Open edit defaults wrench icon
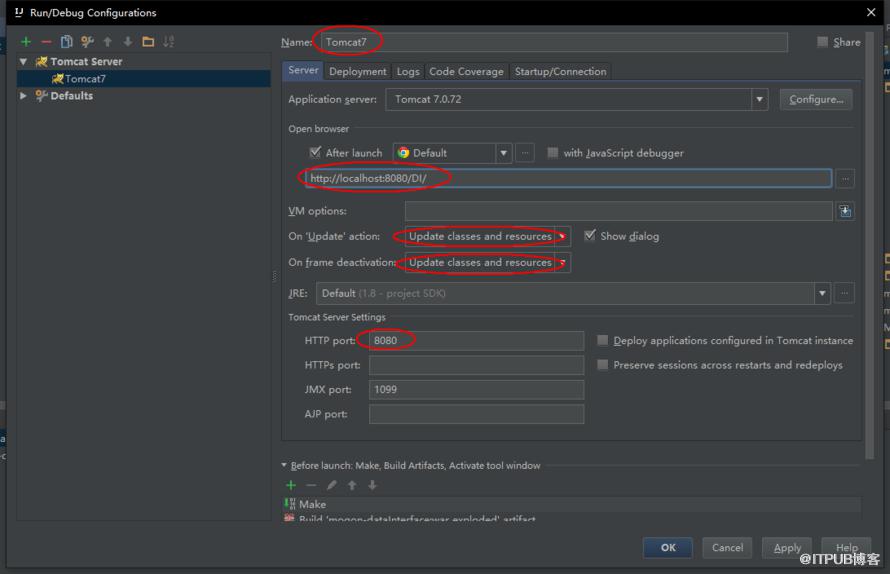 pyautogui.click(x=87, y=41)
